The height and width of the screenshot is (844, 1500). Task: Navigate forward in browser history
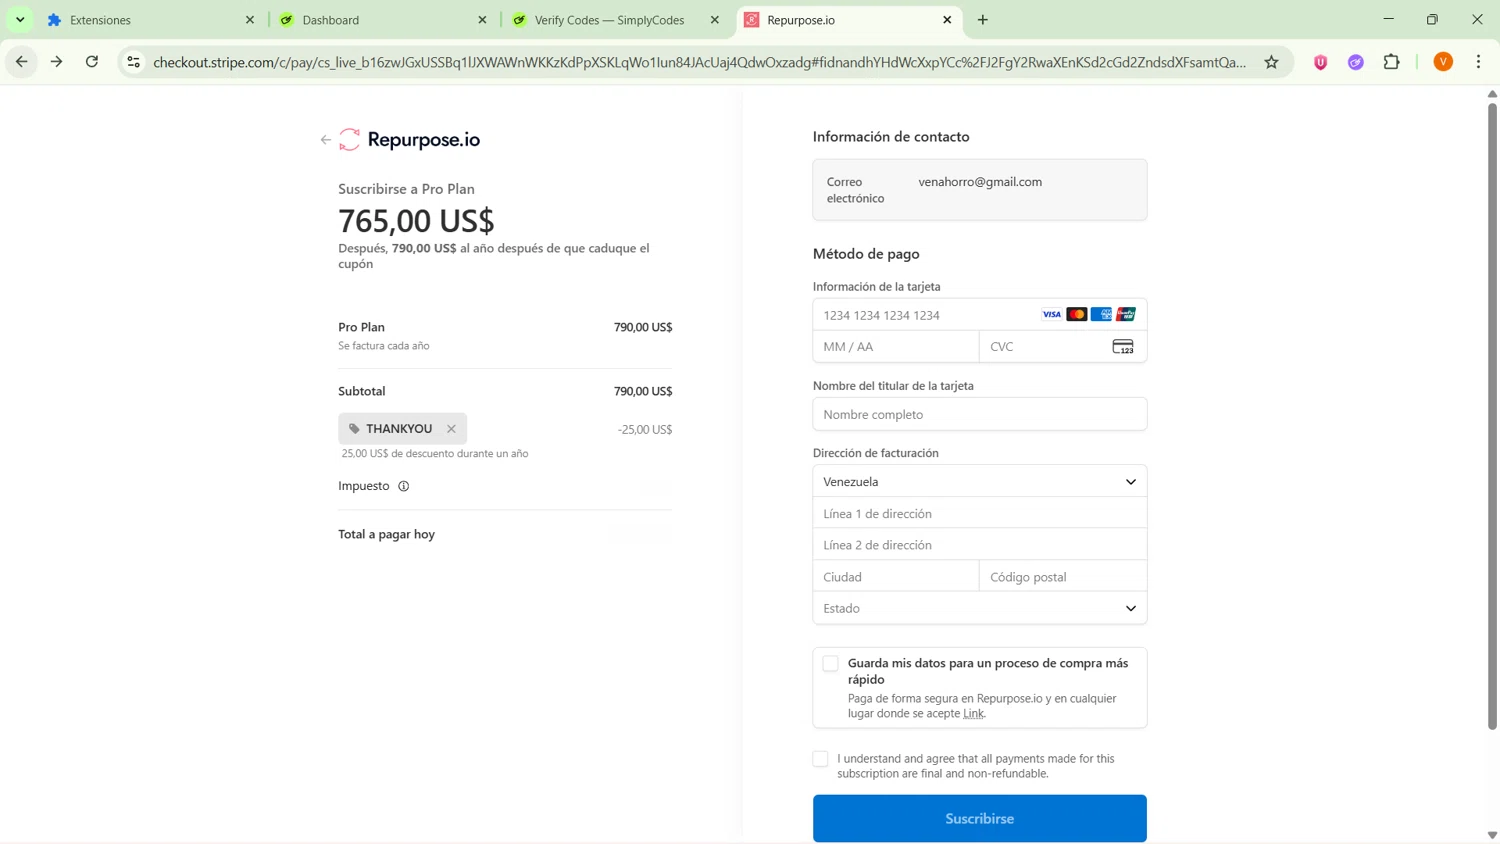[x=56, y=62]
